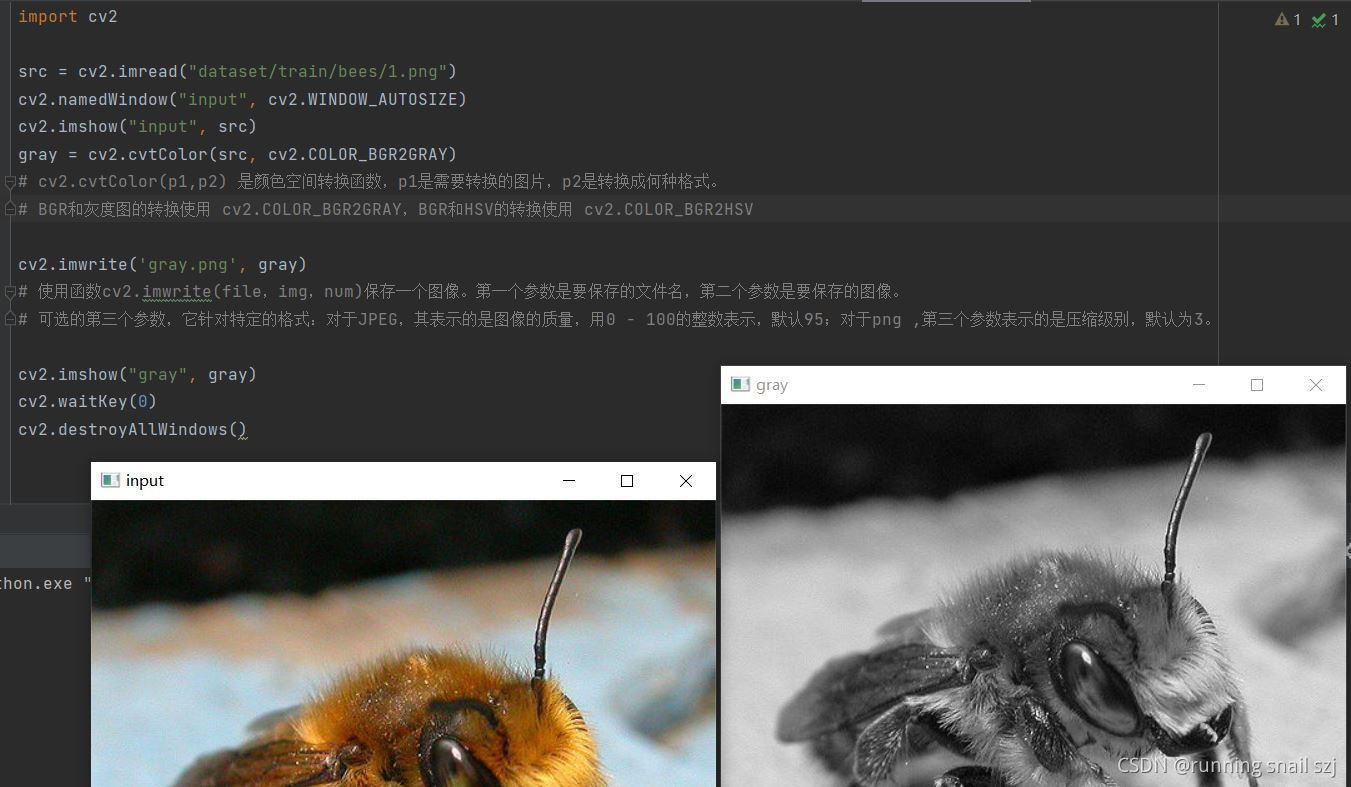The width and height of the screenshot is (1351, 787).
Task: Click the warning count indicator showing 1
Action: point(1287,19)
